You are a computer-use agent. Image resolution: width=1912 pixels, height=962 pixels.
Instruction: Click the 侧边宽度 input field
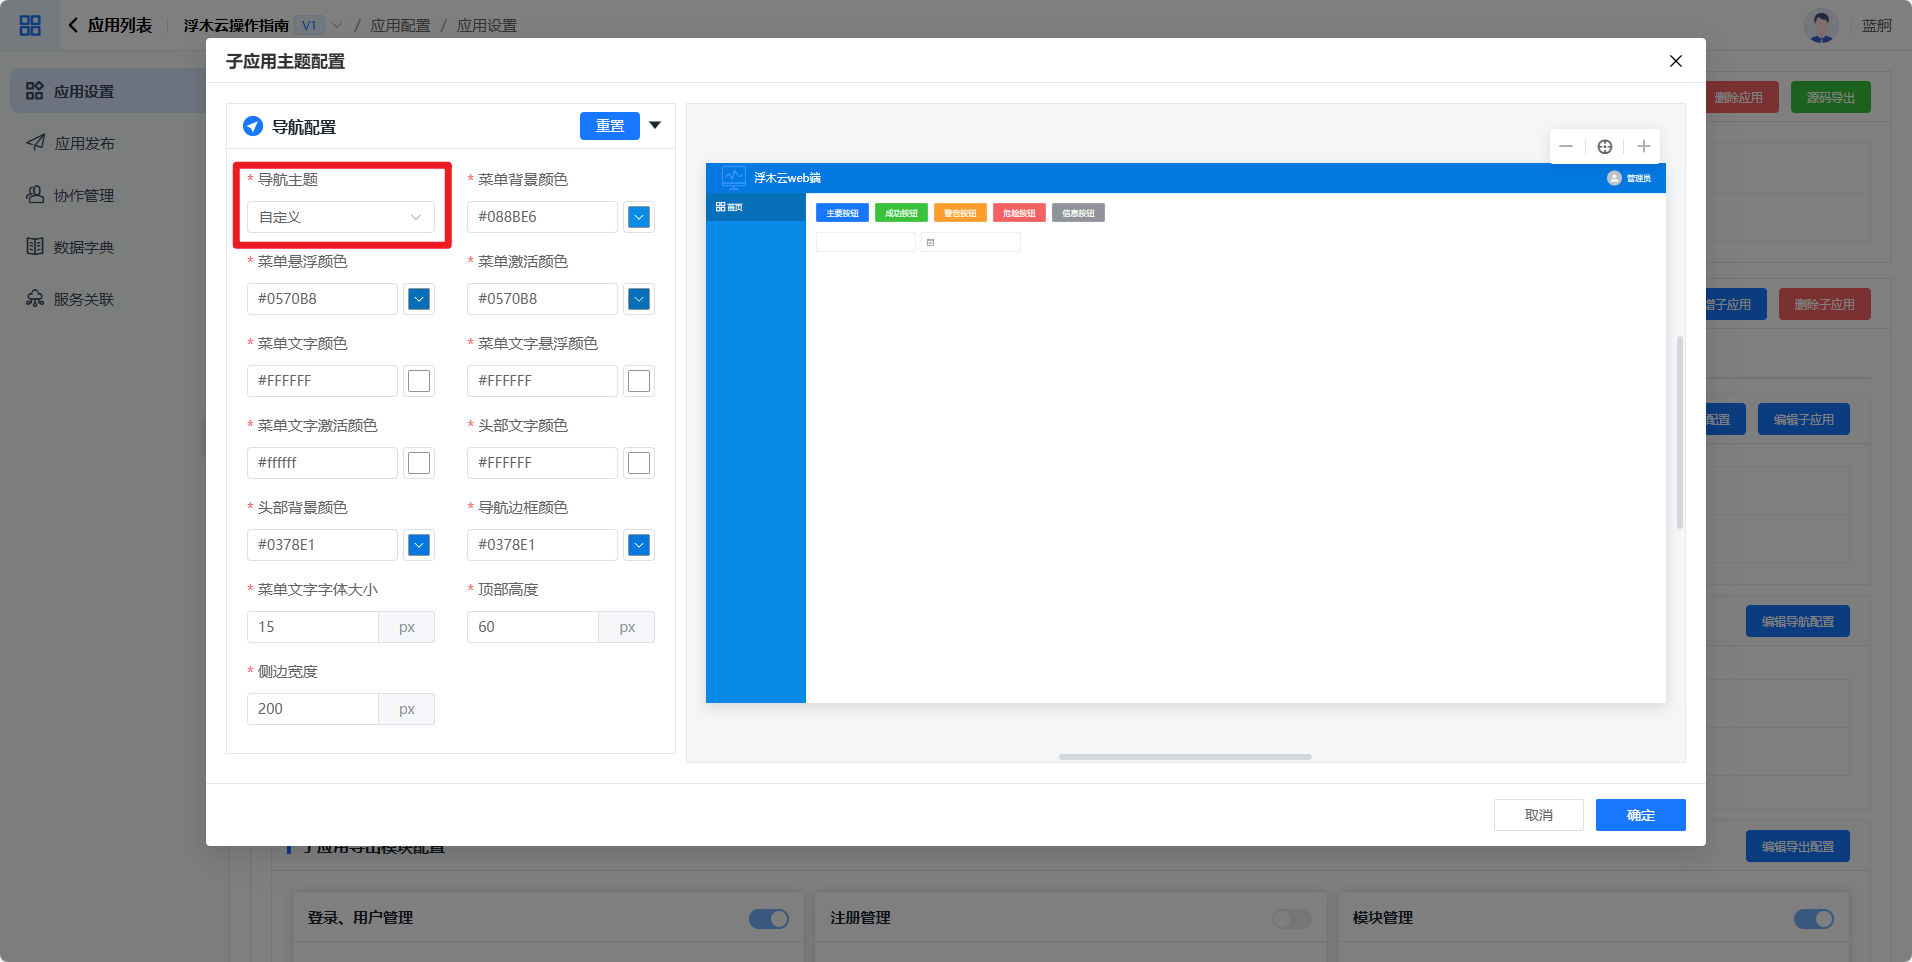point(312,709)
